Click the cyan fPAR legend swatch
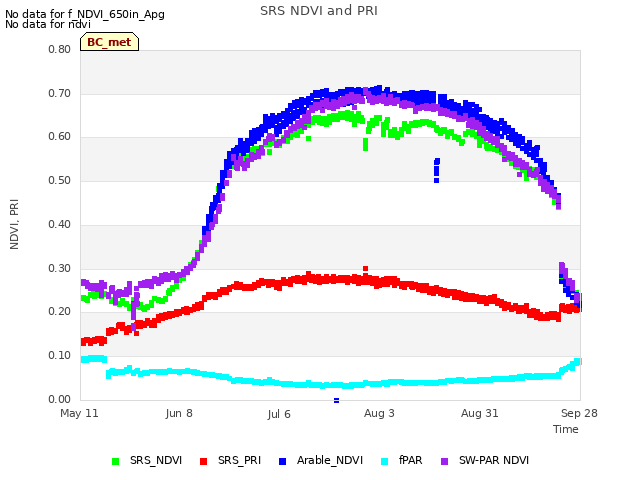 click(x=384, y=461)
